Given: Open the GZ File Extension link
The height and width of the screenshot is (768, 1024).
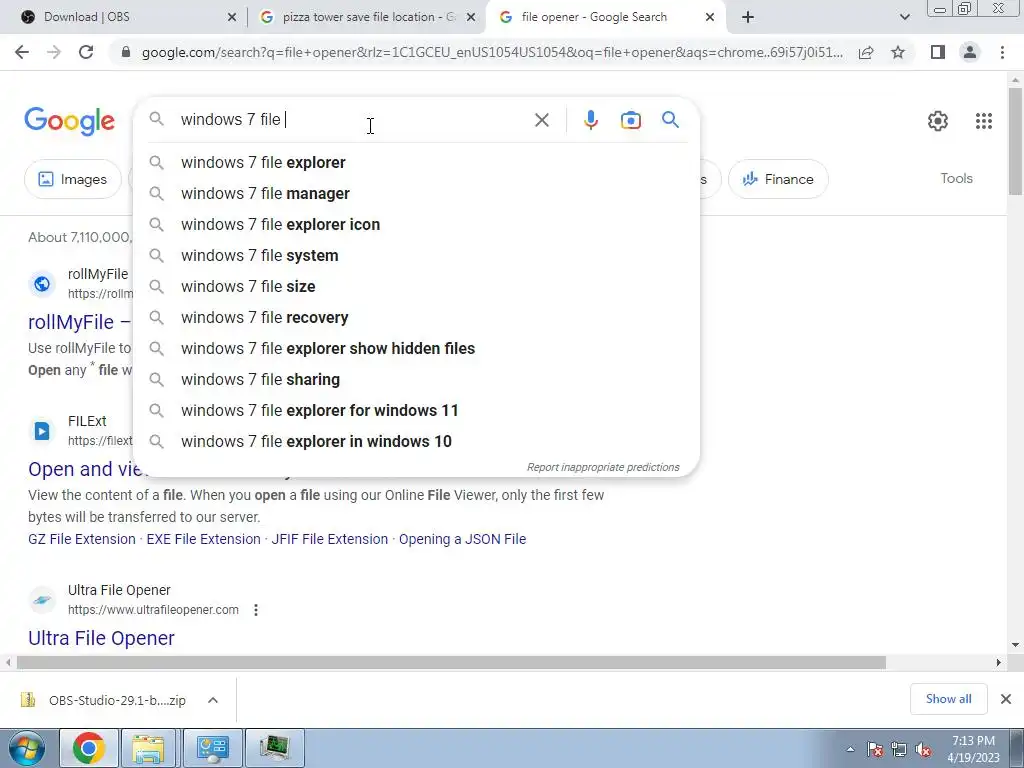Looking at the screenshot, I should coord(82,539).
